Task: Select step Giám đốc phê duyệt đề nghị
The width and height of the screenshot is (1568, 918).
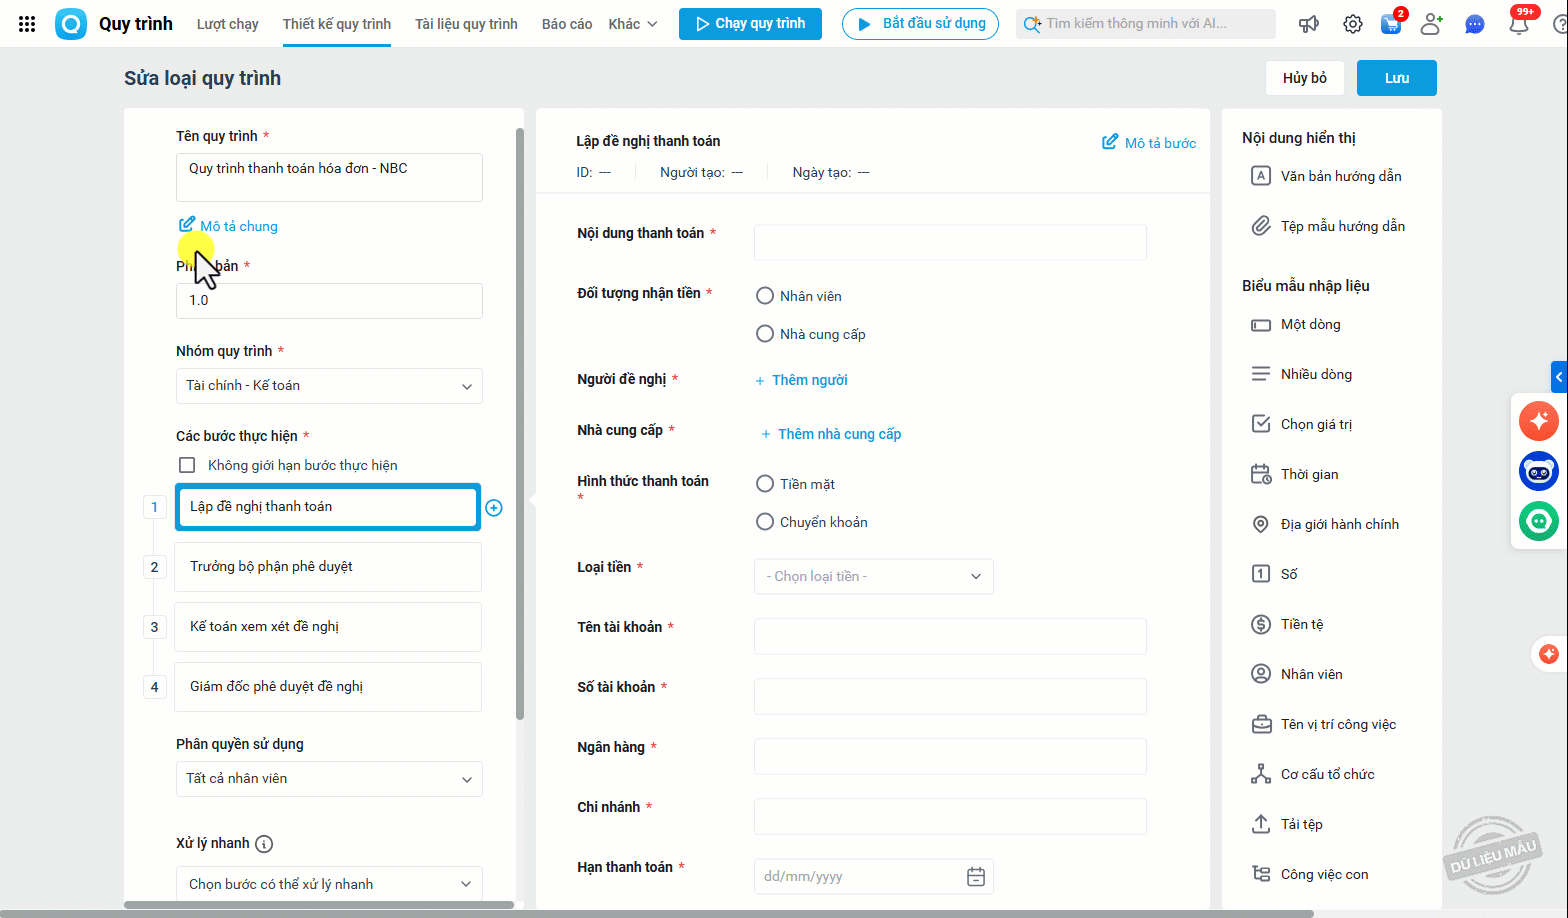Action: [x=328, y=687]
